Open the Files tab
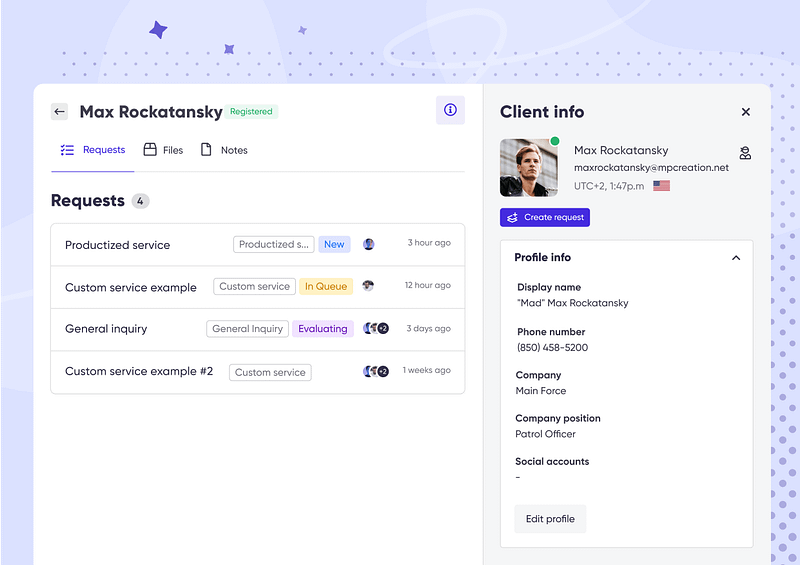800x565 pixels. coord(163,150)
